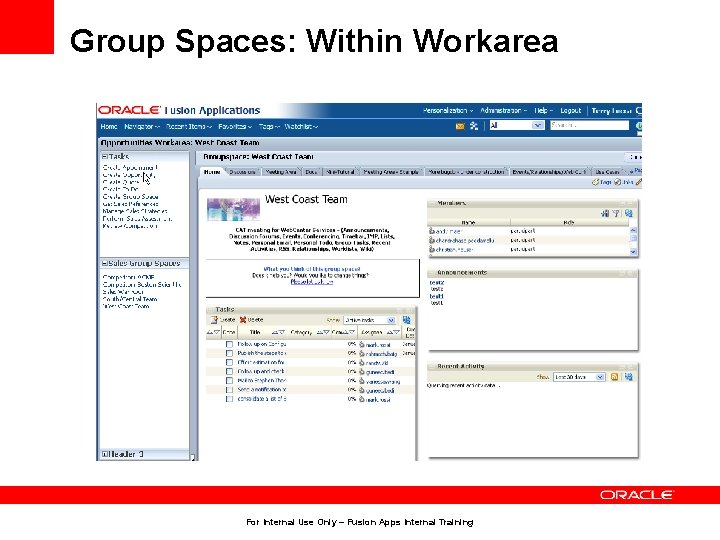
Task: Open the search scope 'All' dropdown
Action: tap(537, 125)
